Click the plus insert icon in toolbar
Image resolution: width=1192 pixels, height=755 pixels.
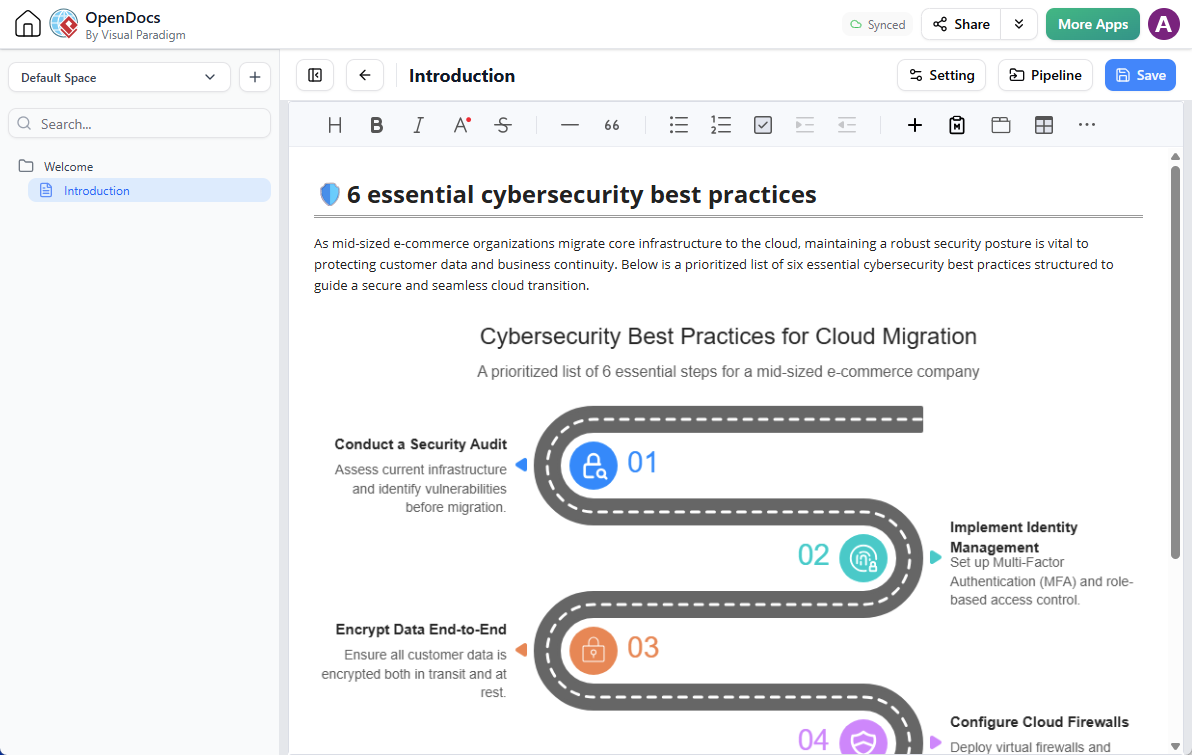[915, 125]
